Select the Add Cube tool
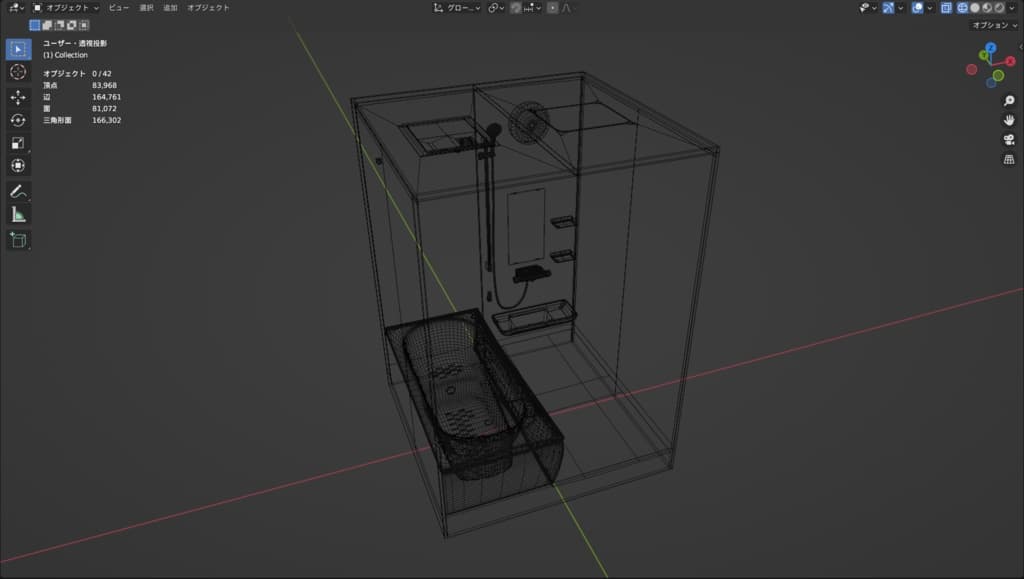1024x579 pixels. pyautogui.click(x=18, y=240)
